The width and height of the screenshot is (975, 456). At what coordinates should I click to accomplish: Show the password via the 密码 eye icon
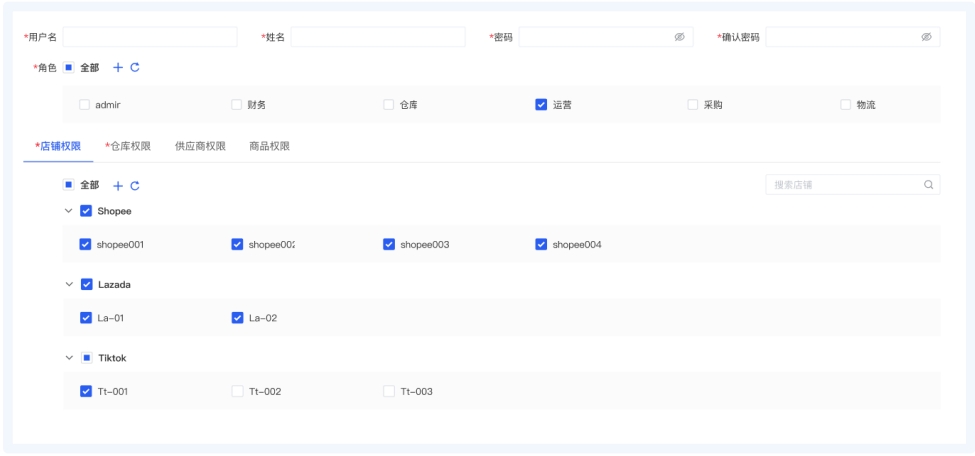[679, 37]
